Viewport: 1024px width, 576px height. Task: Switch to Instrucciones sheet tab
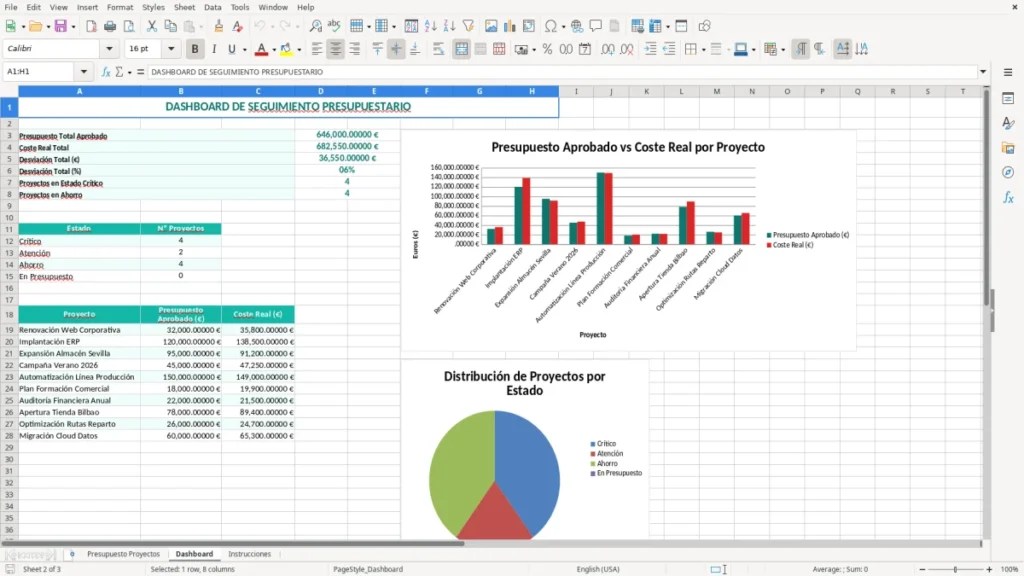pos(249,554)
